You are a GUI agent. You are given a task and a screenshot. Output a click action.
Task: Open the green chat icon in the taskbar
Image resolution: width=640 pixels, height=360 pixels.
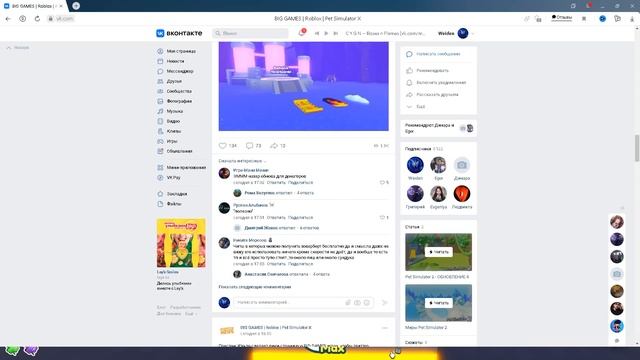click(x=12, y=350)
